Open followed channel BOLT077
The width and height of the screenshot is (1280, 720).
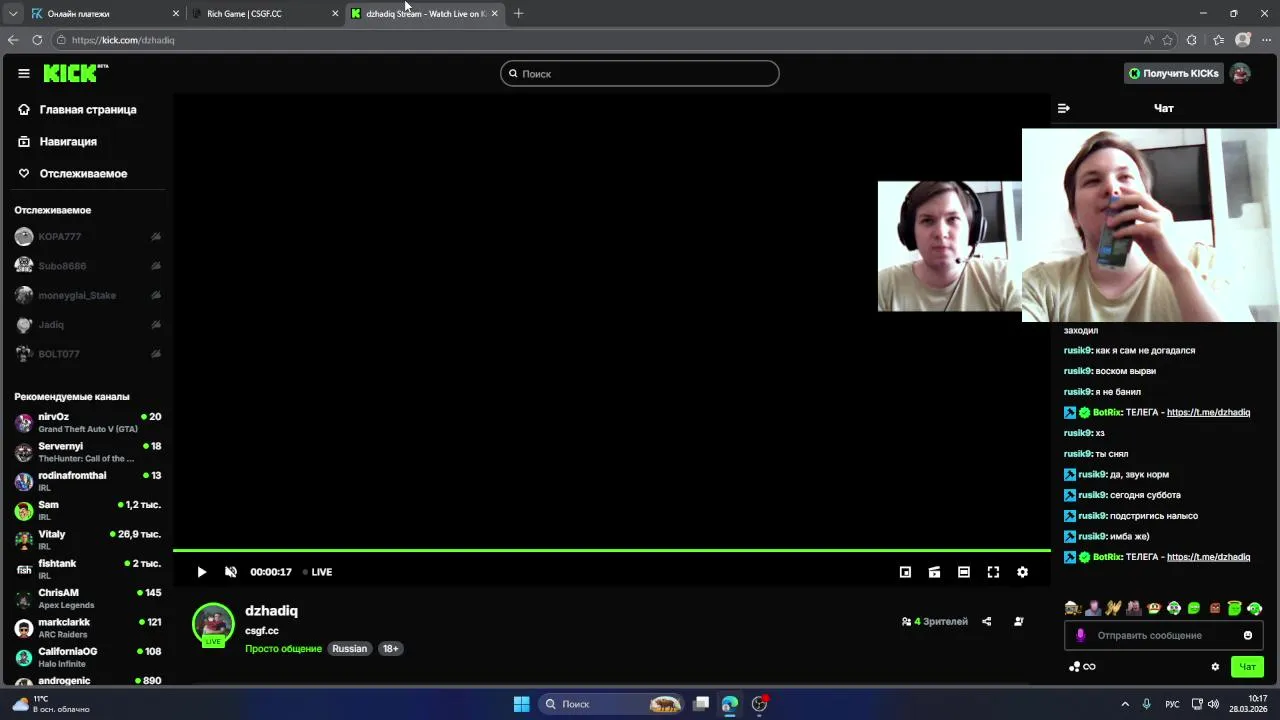click(x=88, y=354)
